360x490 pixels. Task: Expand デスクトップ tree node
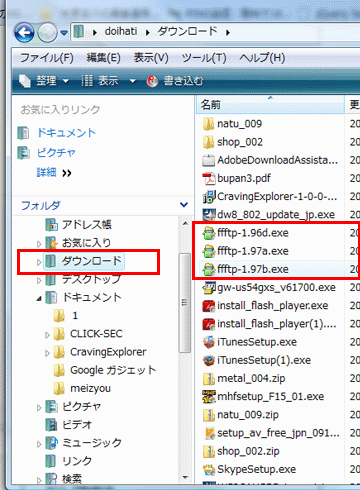coord(39,280)
